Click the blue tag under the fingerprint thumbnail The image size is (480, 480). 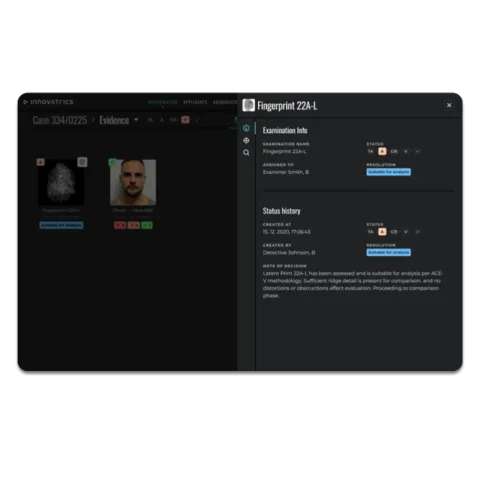click(x=61, y=225)
